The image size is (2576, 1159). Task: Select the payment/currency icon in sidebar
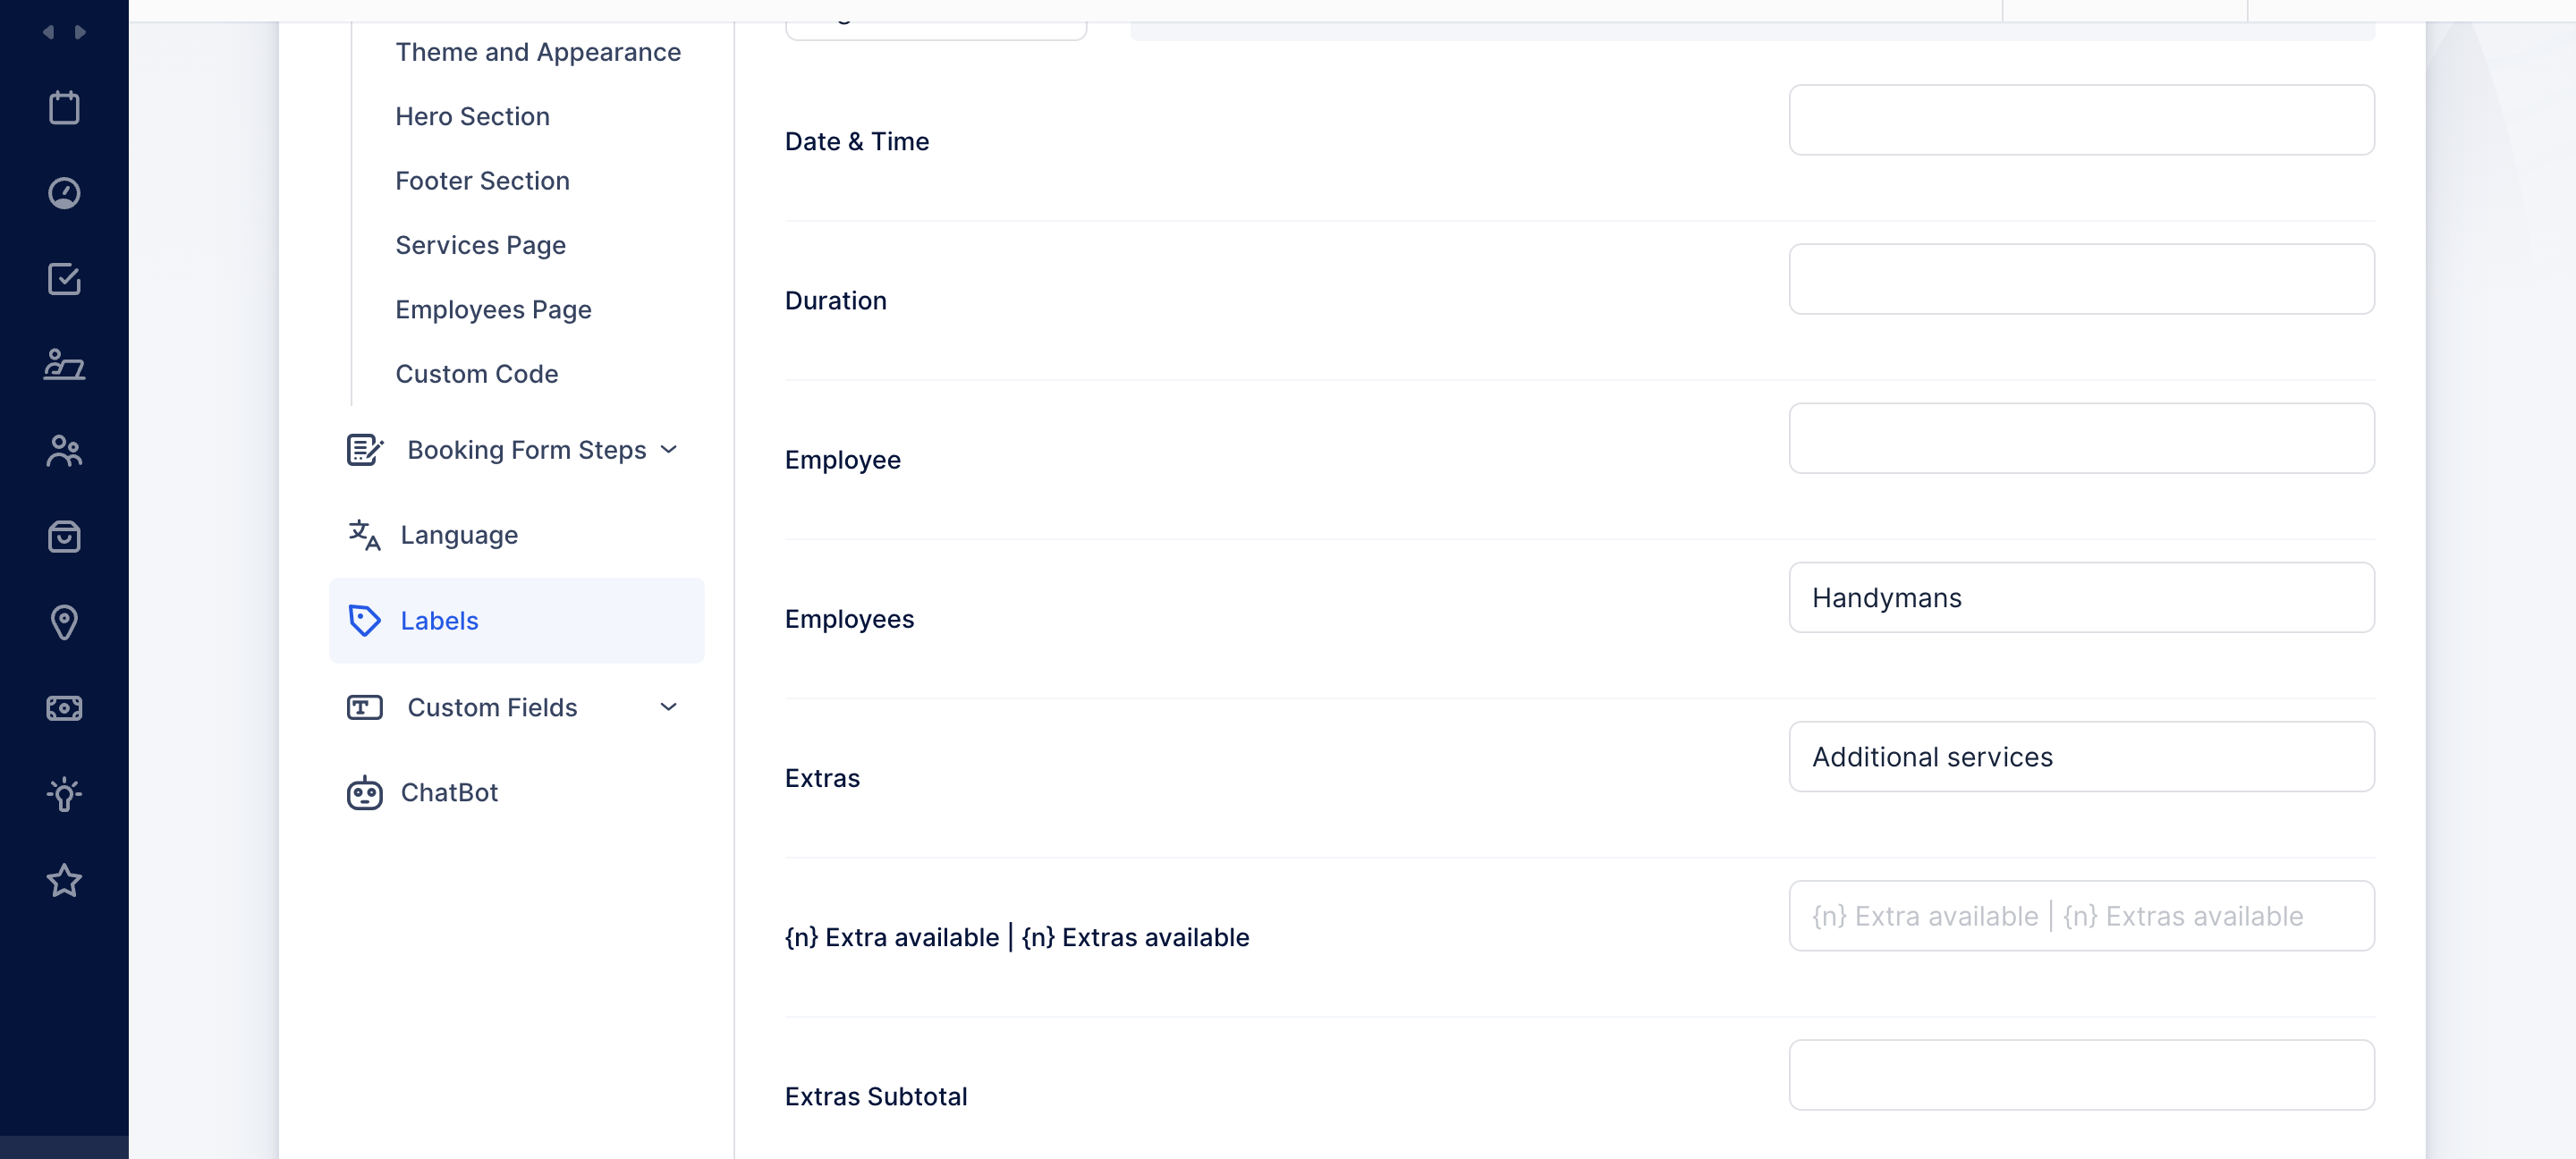(x=64, y=707)
